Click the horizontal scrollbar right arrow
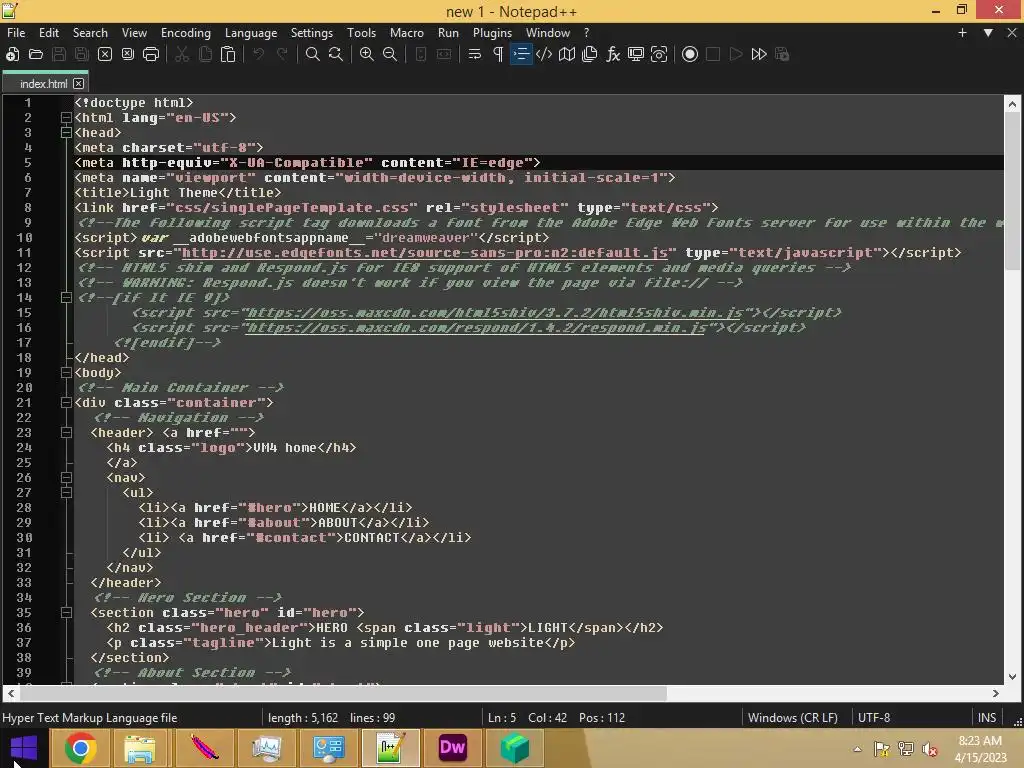1024x768 pixels. pyautogui.click(x=996, y=694)
